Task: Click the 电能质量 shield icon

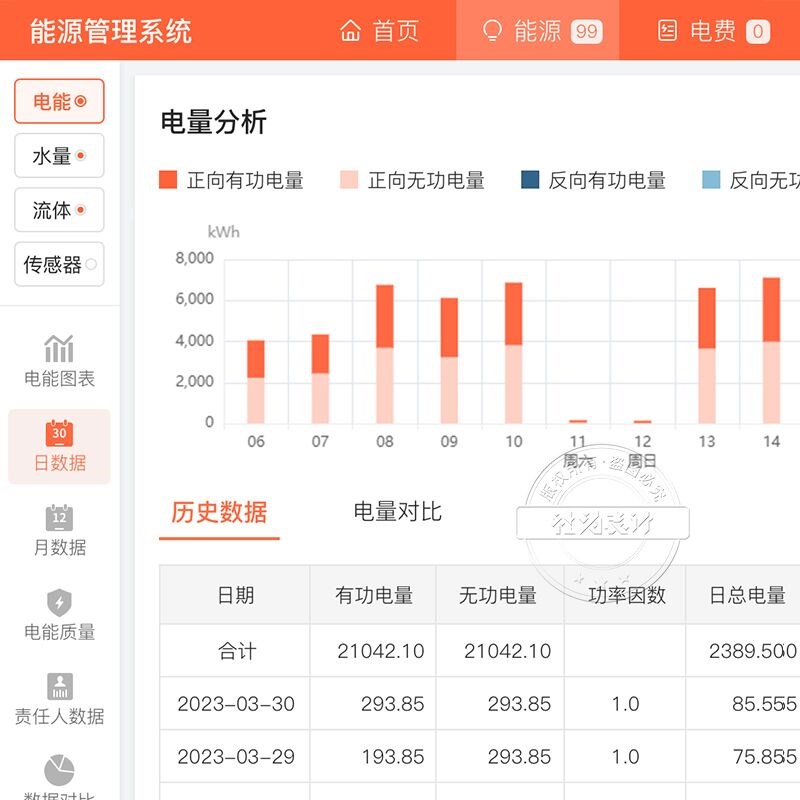Action: 60,602
